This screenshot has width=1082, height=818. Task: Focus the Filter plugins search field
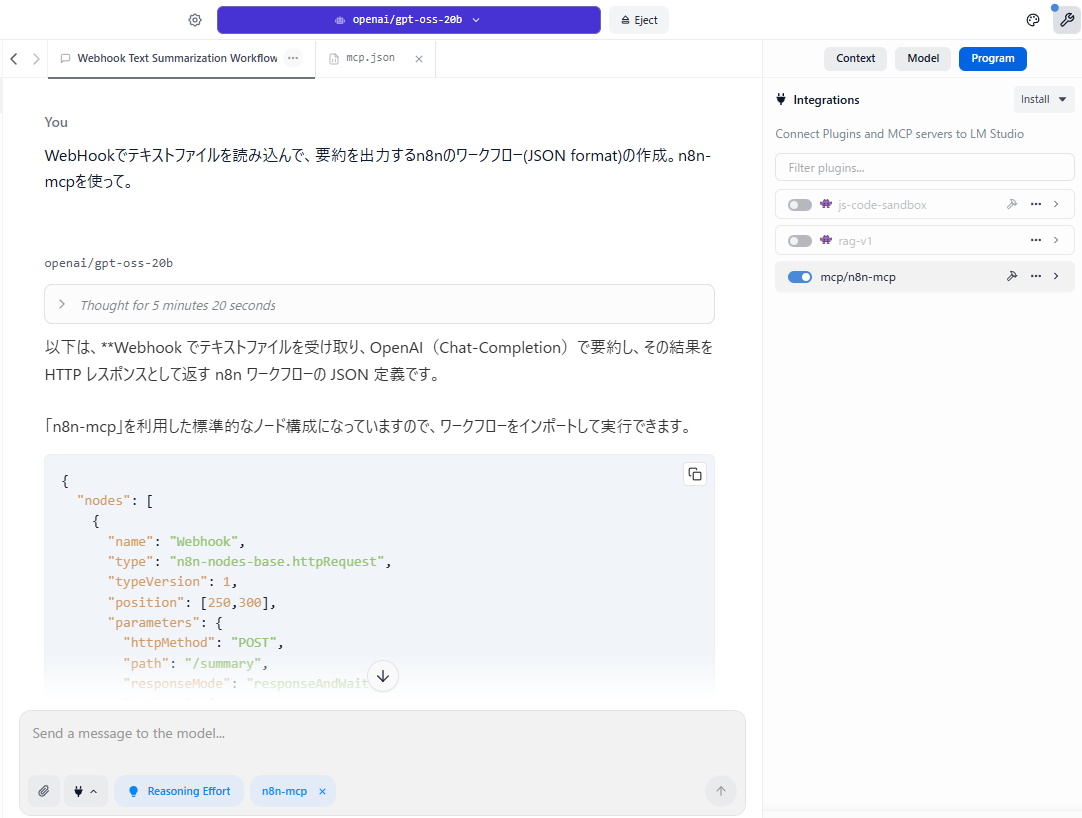click(x=924, y=167)
